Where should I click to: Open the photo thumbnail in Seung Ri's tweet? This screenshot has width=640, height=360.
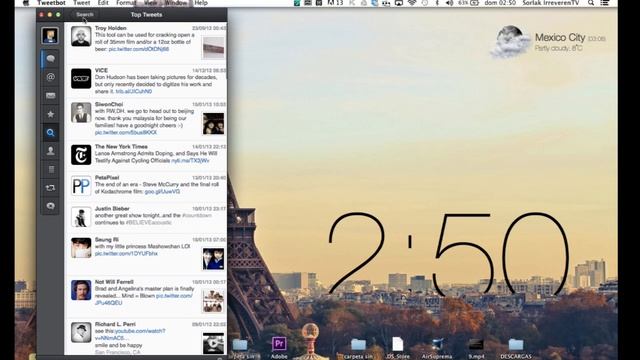point(213,259)
